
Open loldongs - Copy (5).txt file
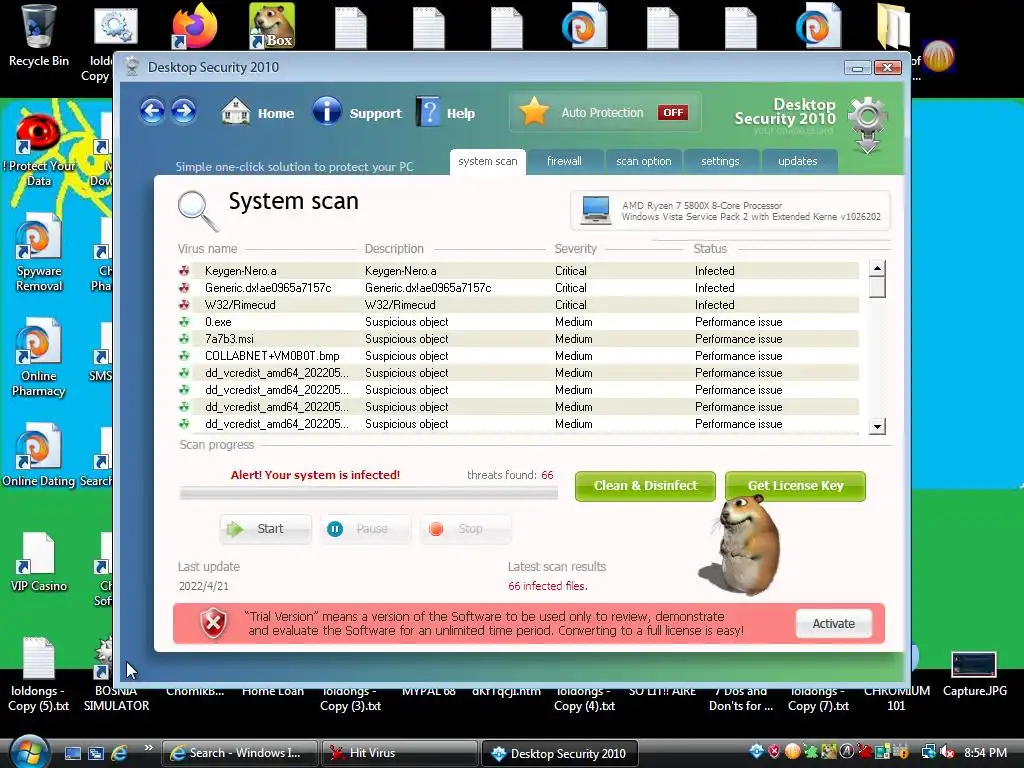[x=39, y=676]
